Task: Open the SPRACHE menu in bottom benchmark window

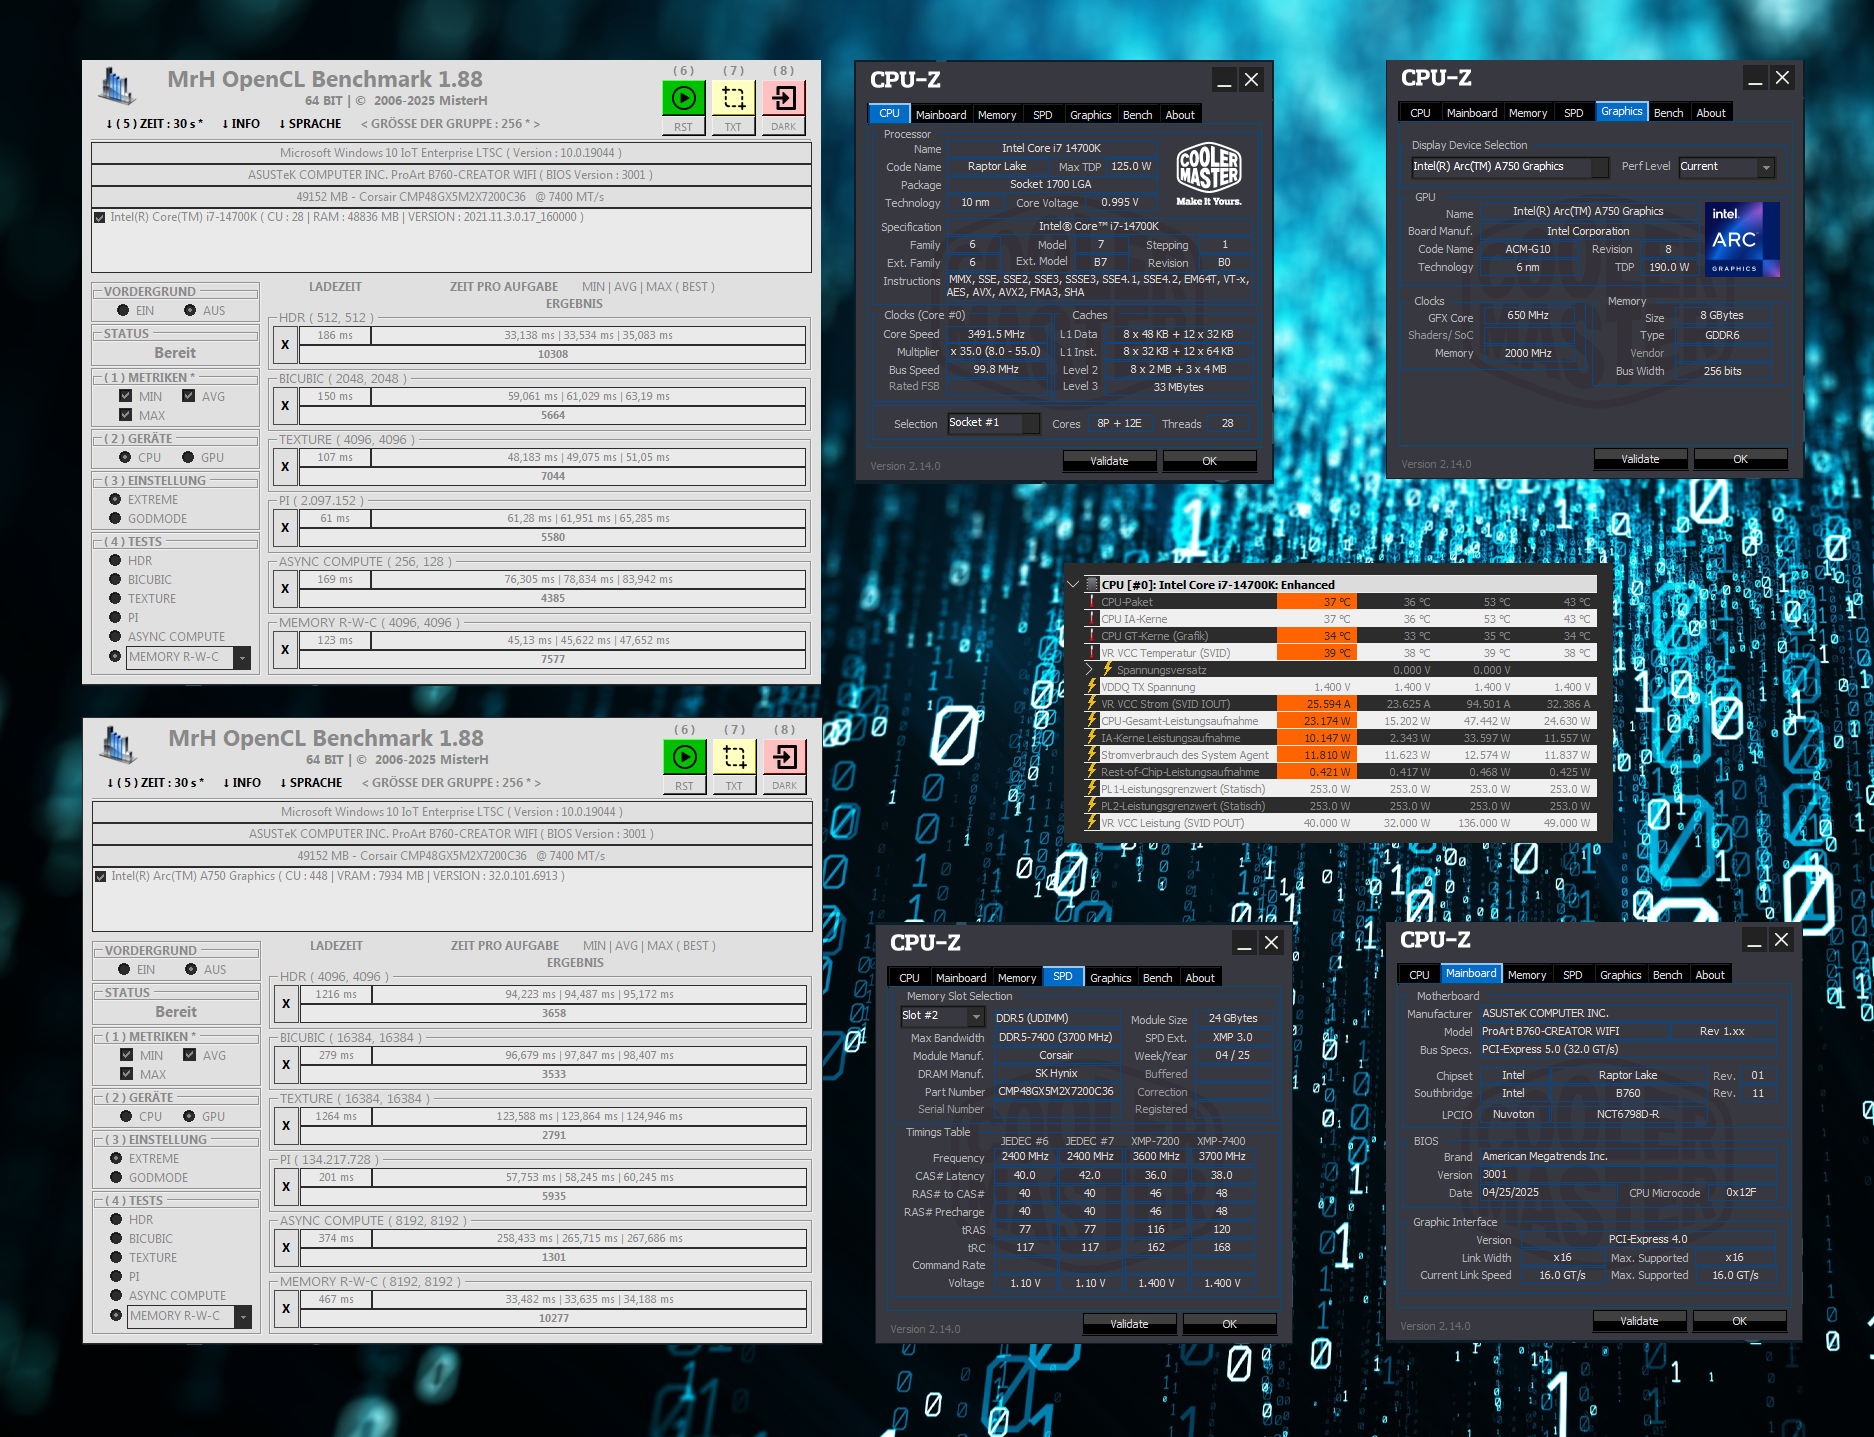Action: (x=311, y=783)
